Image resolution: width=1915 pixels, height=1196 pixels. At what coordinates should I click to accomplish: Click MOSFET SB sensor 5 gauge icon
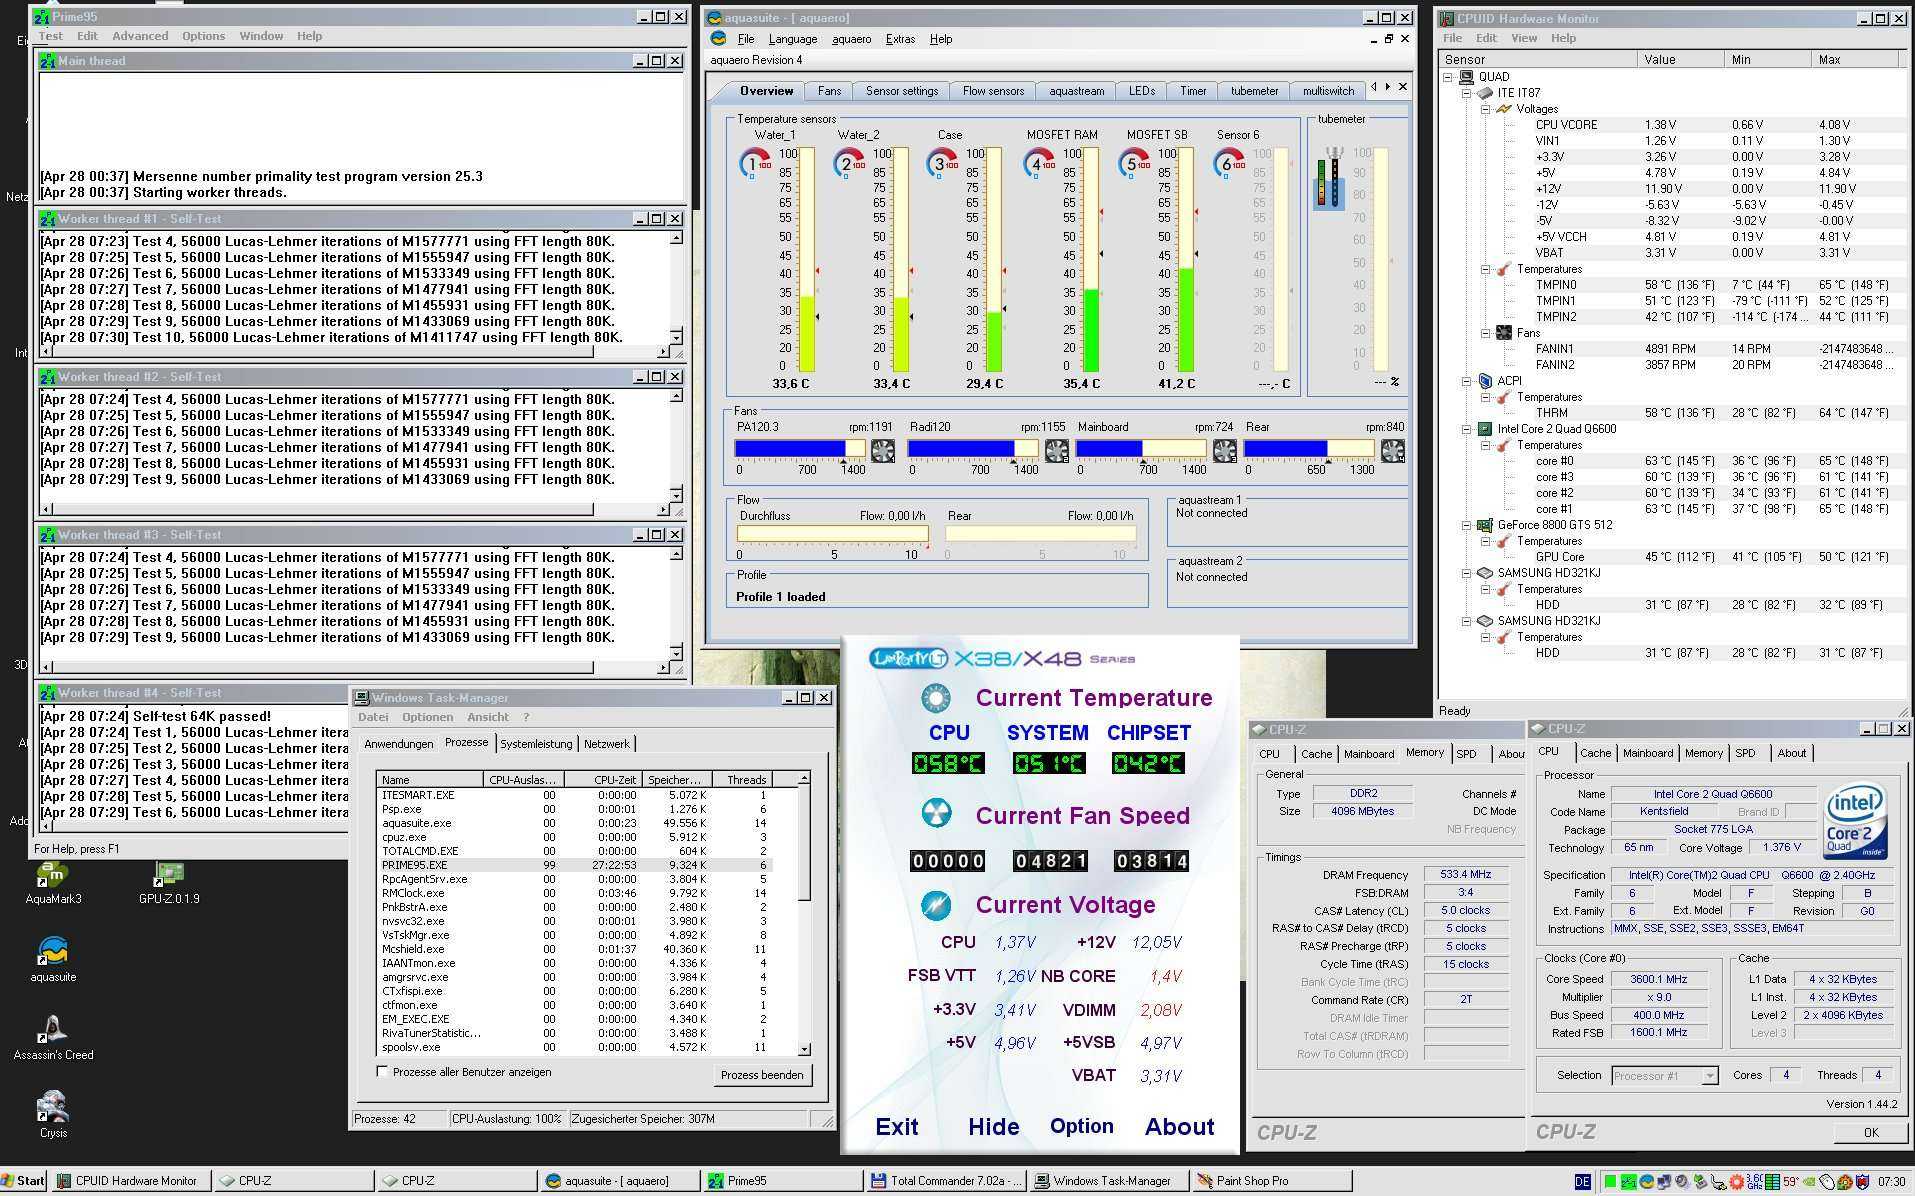(1132, 164)
